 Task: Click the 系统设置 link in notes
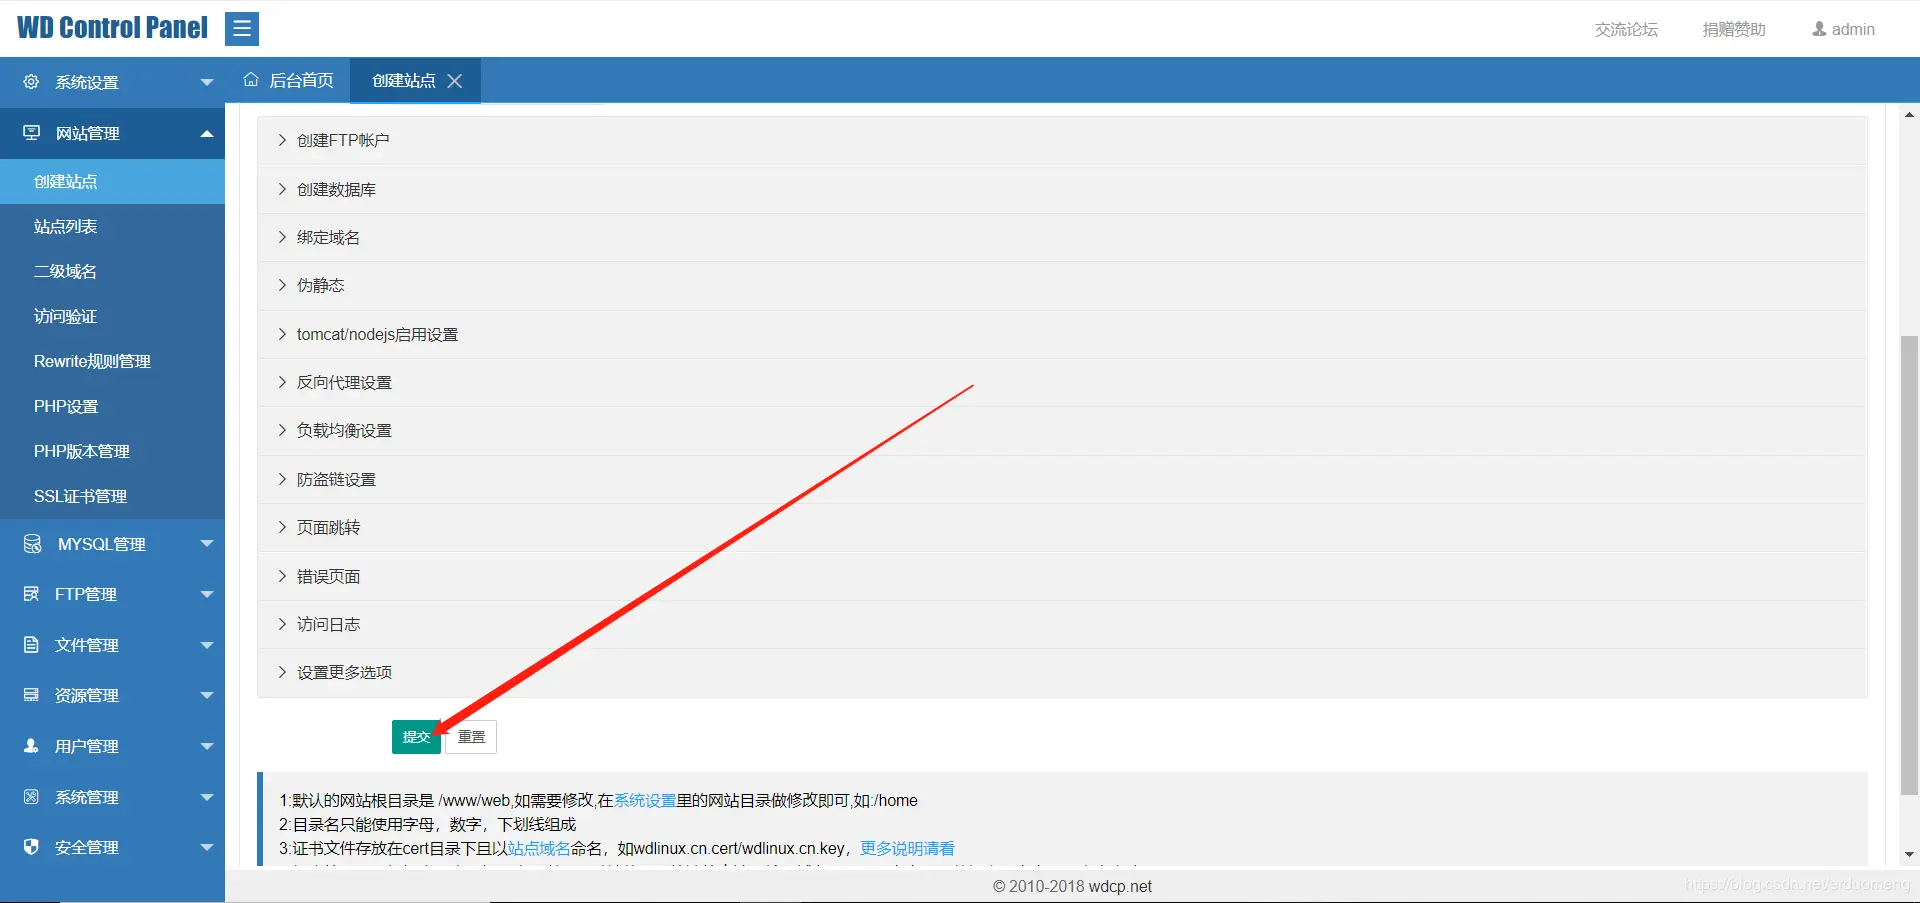tap(645, 800)
